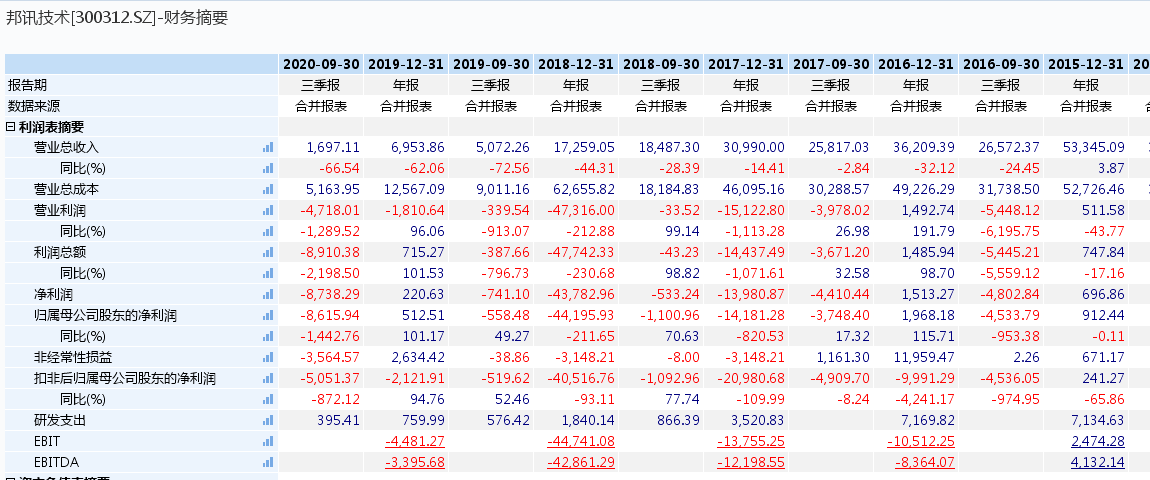This screenshot has width=1150, height=480.
Task: Open chart icon for 非经常性损益 row
Action: point(268,358)
